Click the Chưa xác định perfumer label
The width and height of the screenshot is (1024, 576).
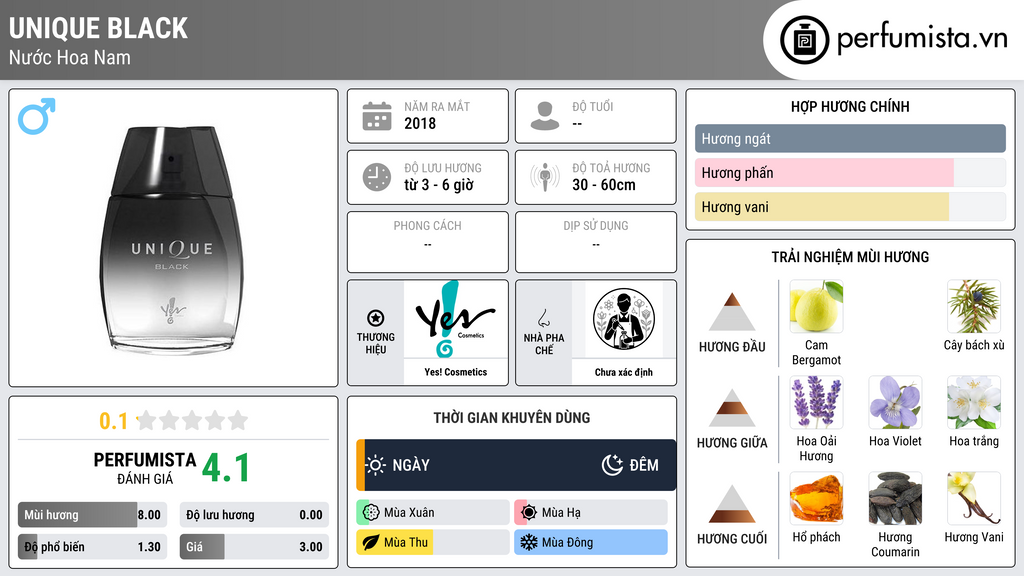pos(624,372)
